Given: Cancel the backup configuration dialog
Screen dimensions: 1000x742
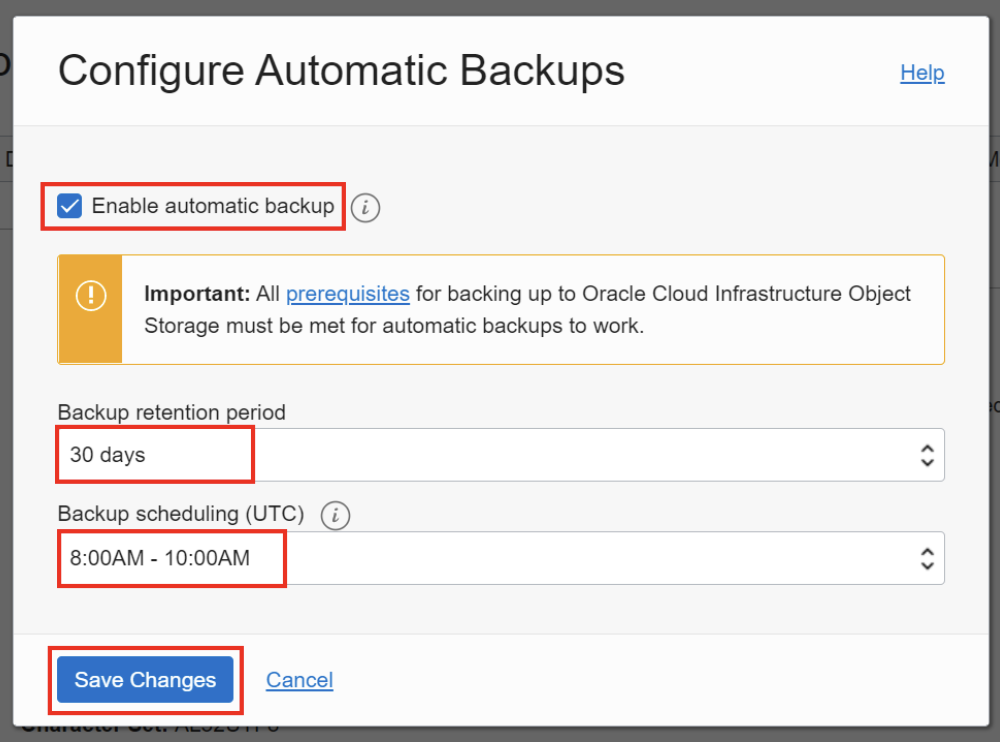Looking at the screenshot, I should (299, 680).
